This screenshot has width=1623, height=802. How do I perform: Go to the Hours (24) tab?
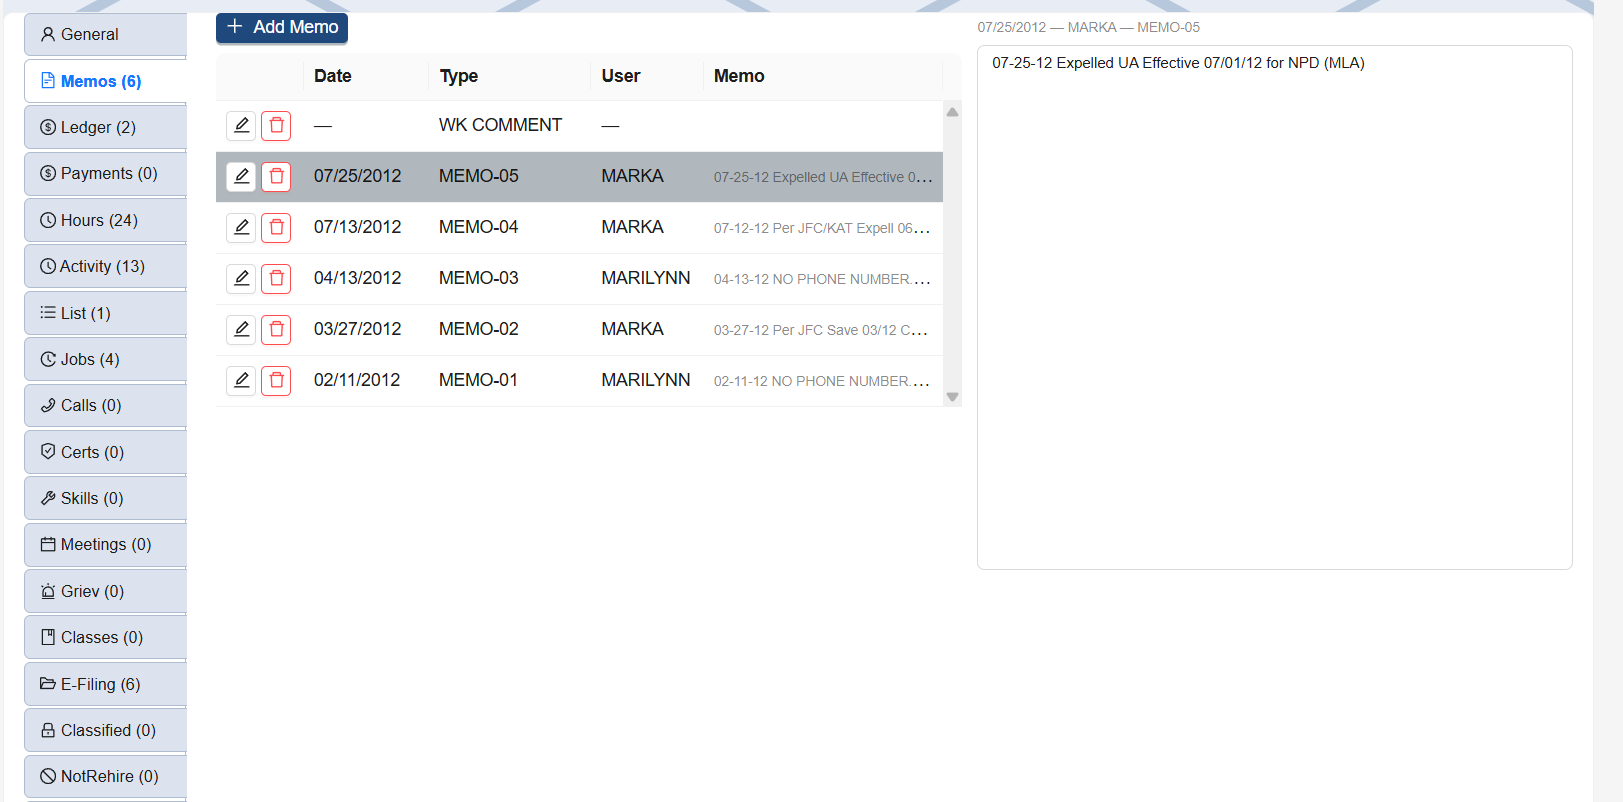[105, 220]
